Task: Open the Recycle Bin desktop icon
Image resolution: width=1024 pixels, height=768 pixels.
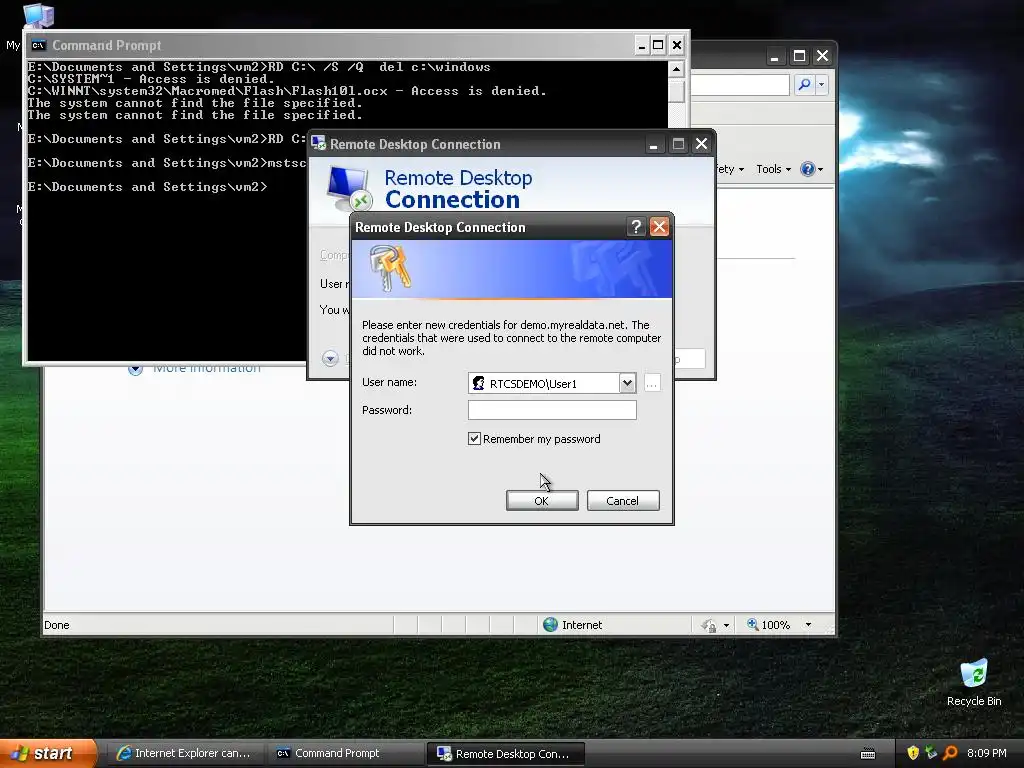Action: pyautogui.click(x=974, y=682)
